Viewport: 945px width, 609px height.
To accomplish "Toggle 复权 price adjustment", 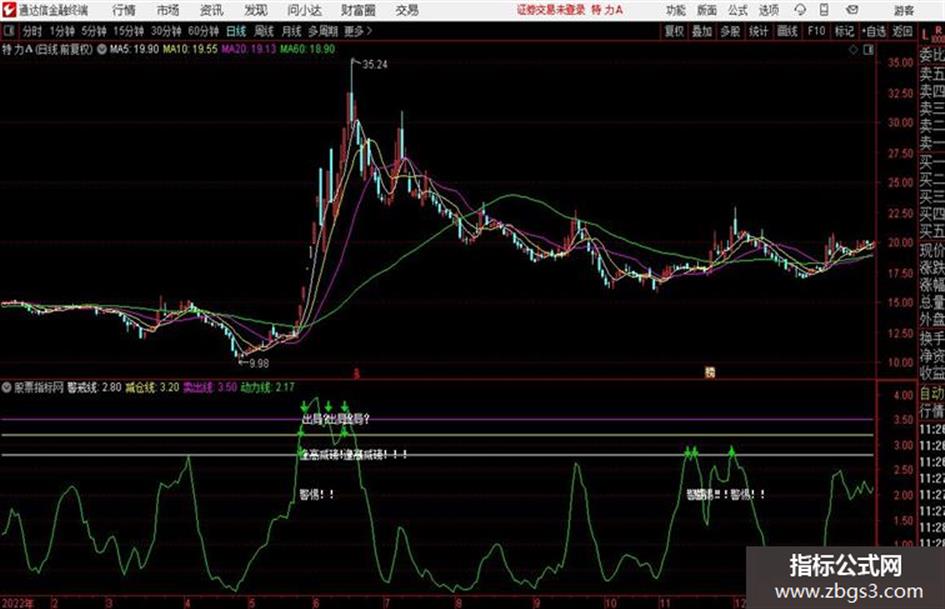I will [674, 31].
